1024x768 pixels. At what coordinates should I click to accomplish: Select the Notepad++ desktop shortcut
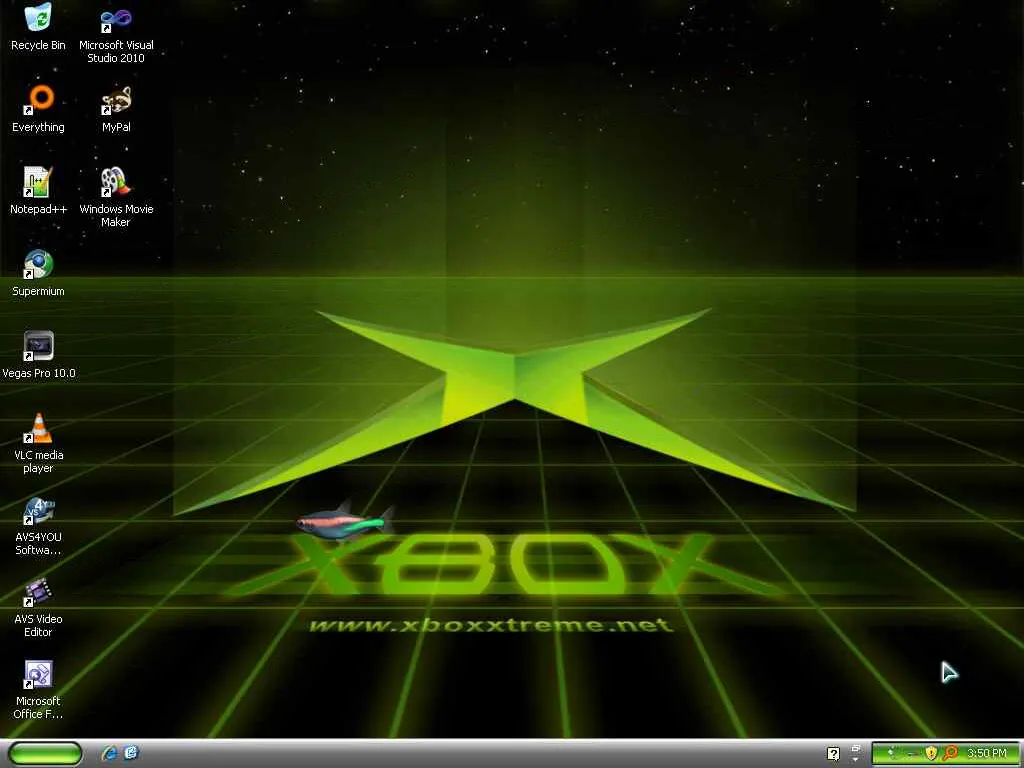point(38,191)
